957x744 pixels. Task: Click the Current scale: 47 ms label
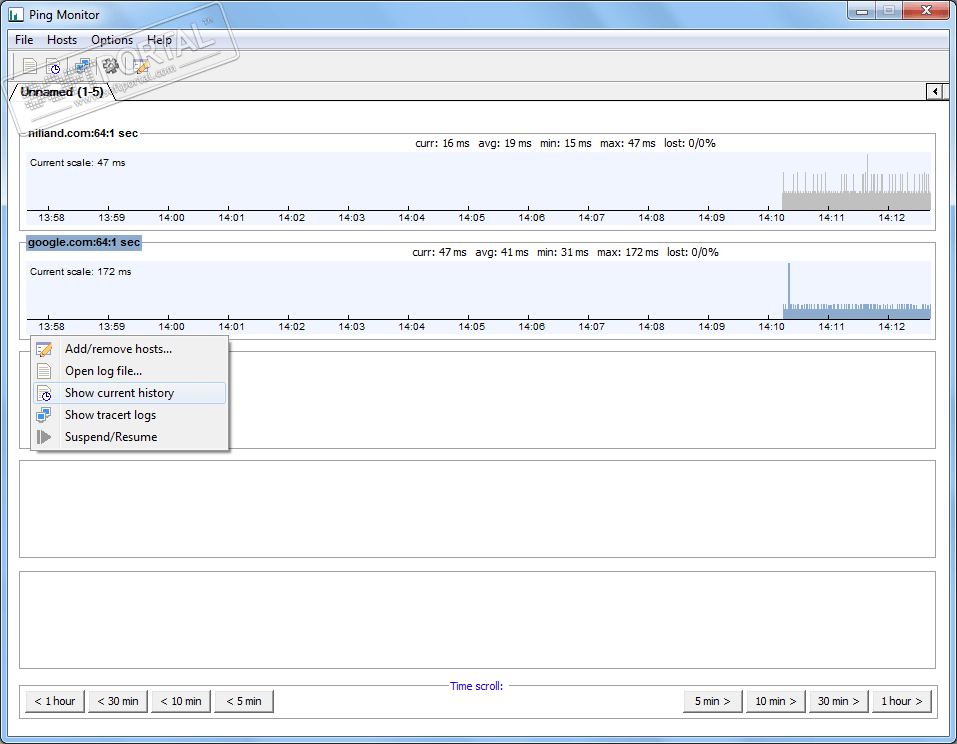click(78, 163)
